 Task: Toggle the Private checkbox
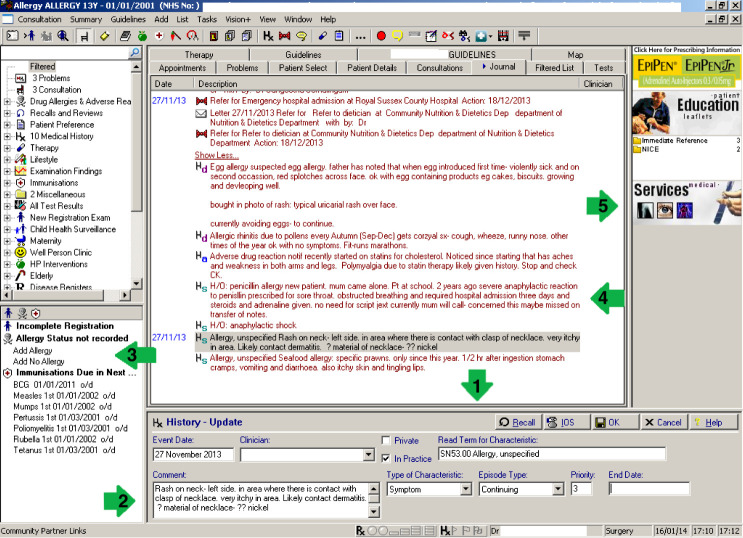tap(386, 440)
